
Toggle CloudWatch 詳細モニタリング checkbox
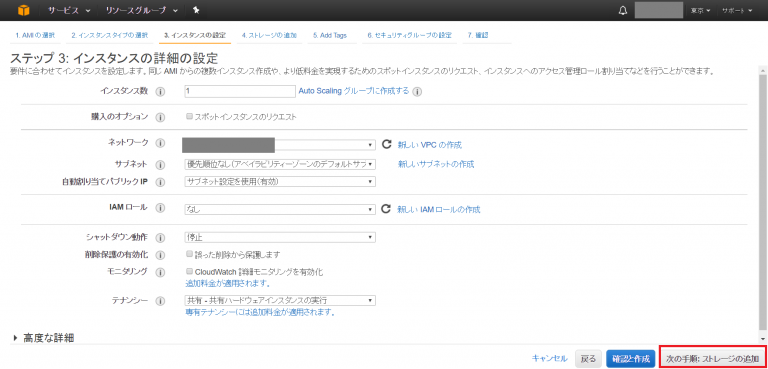(189, 271)
